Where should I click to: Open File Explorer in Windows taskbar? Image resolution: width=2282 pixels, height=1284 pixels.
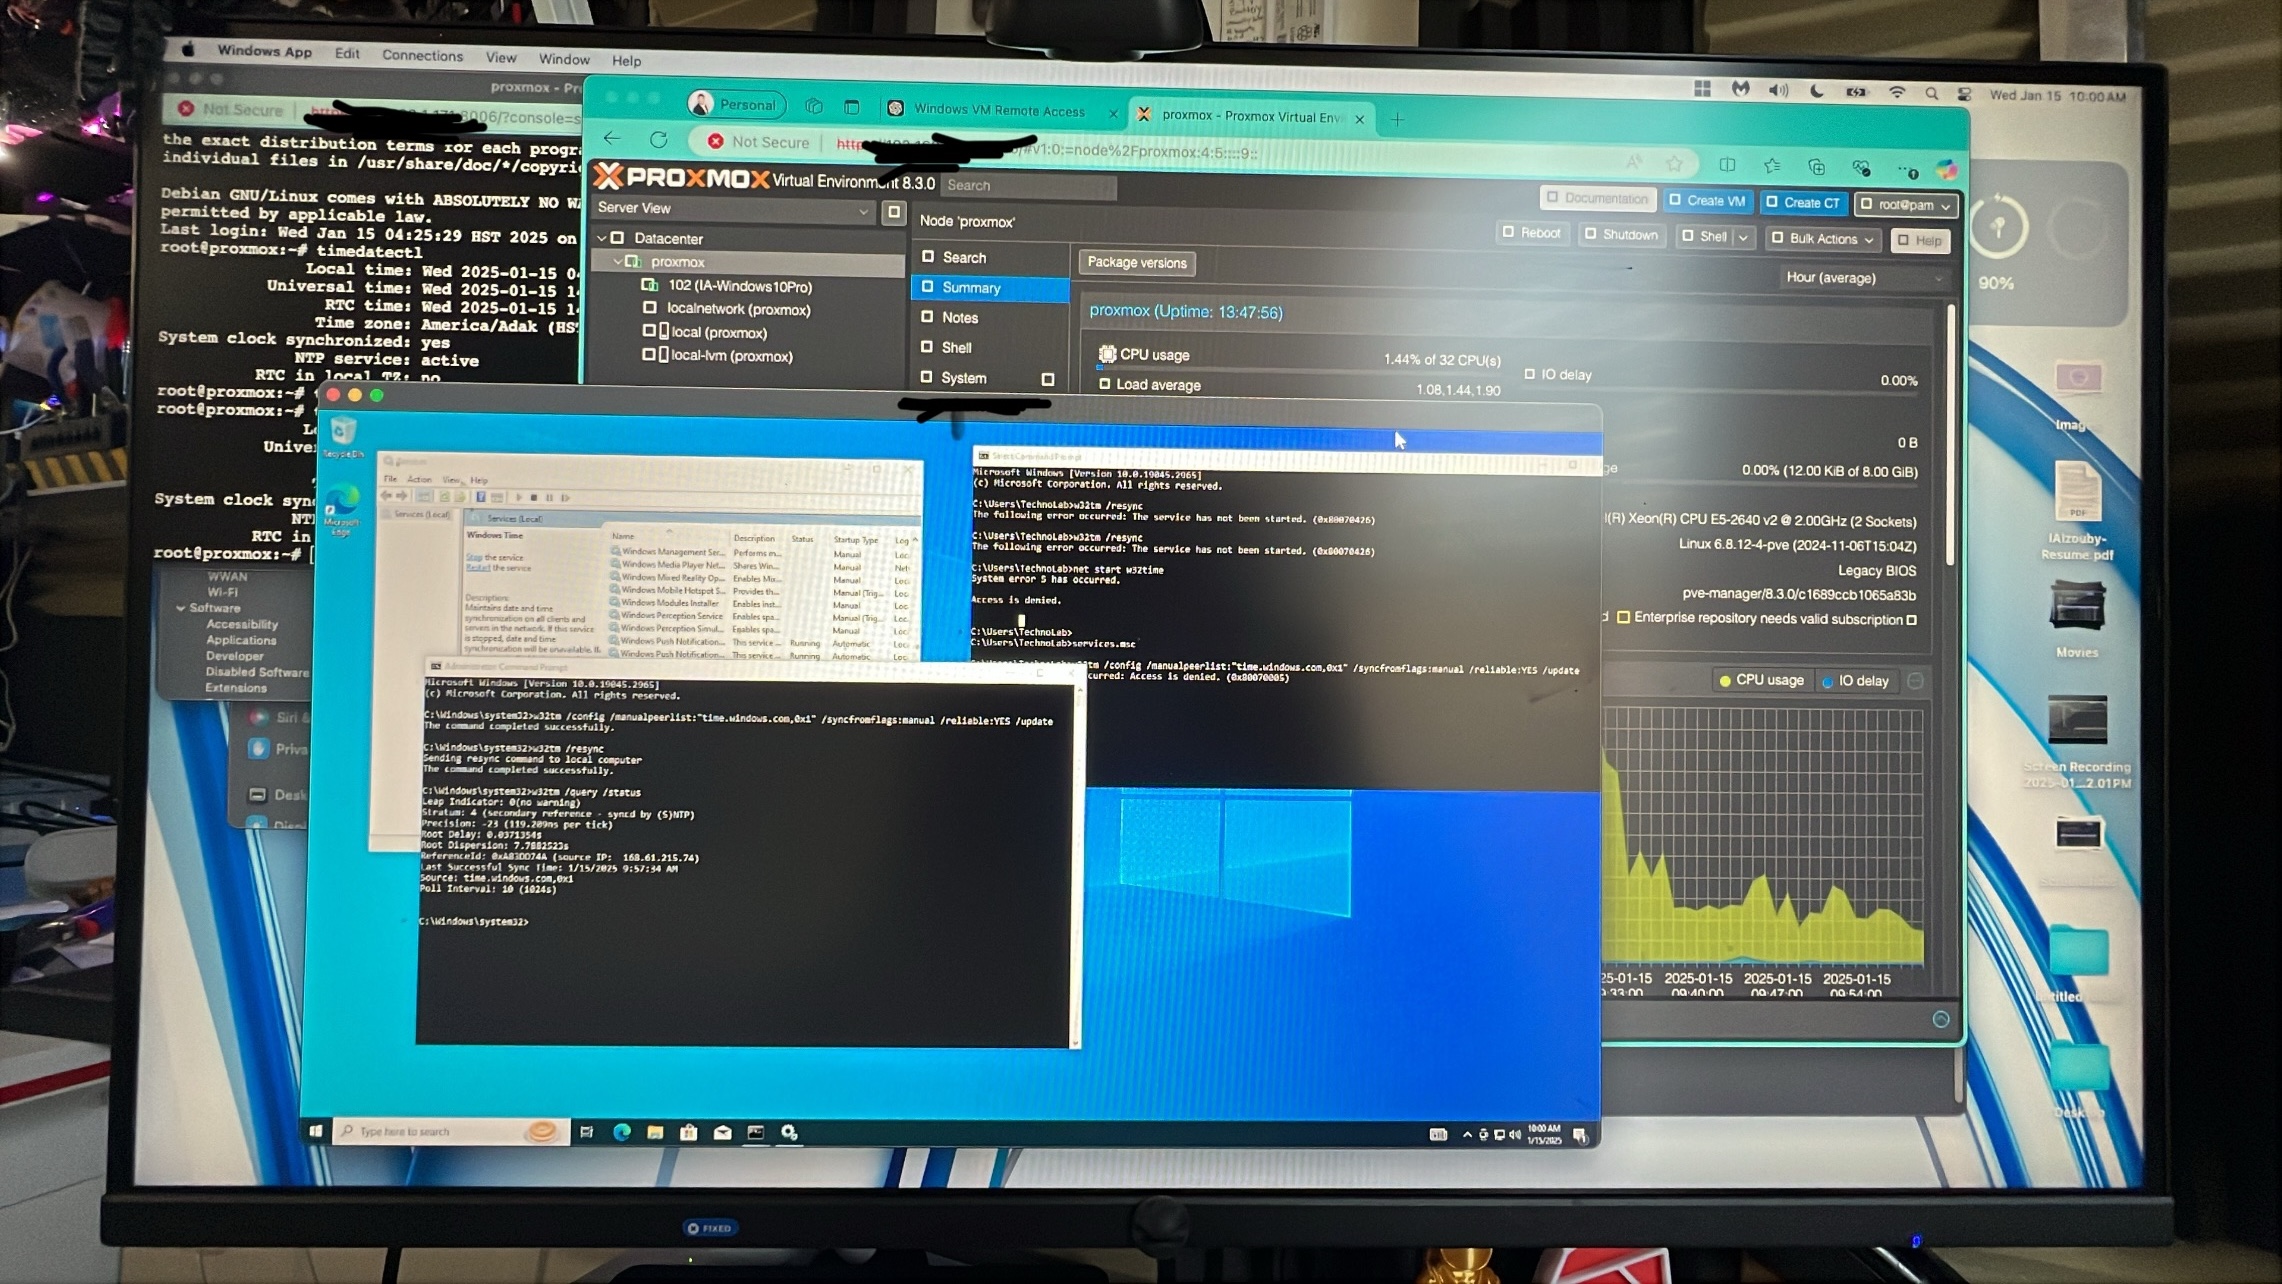click(655, 1132)
